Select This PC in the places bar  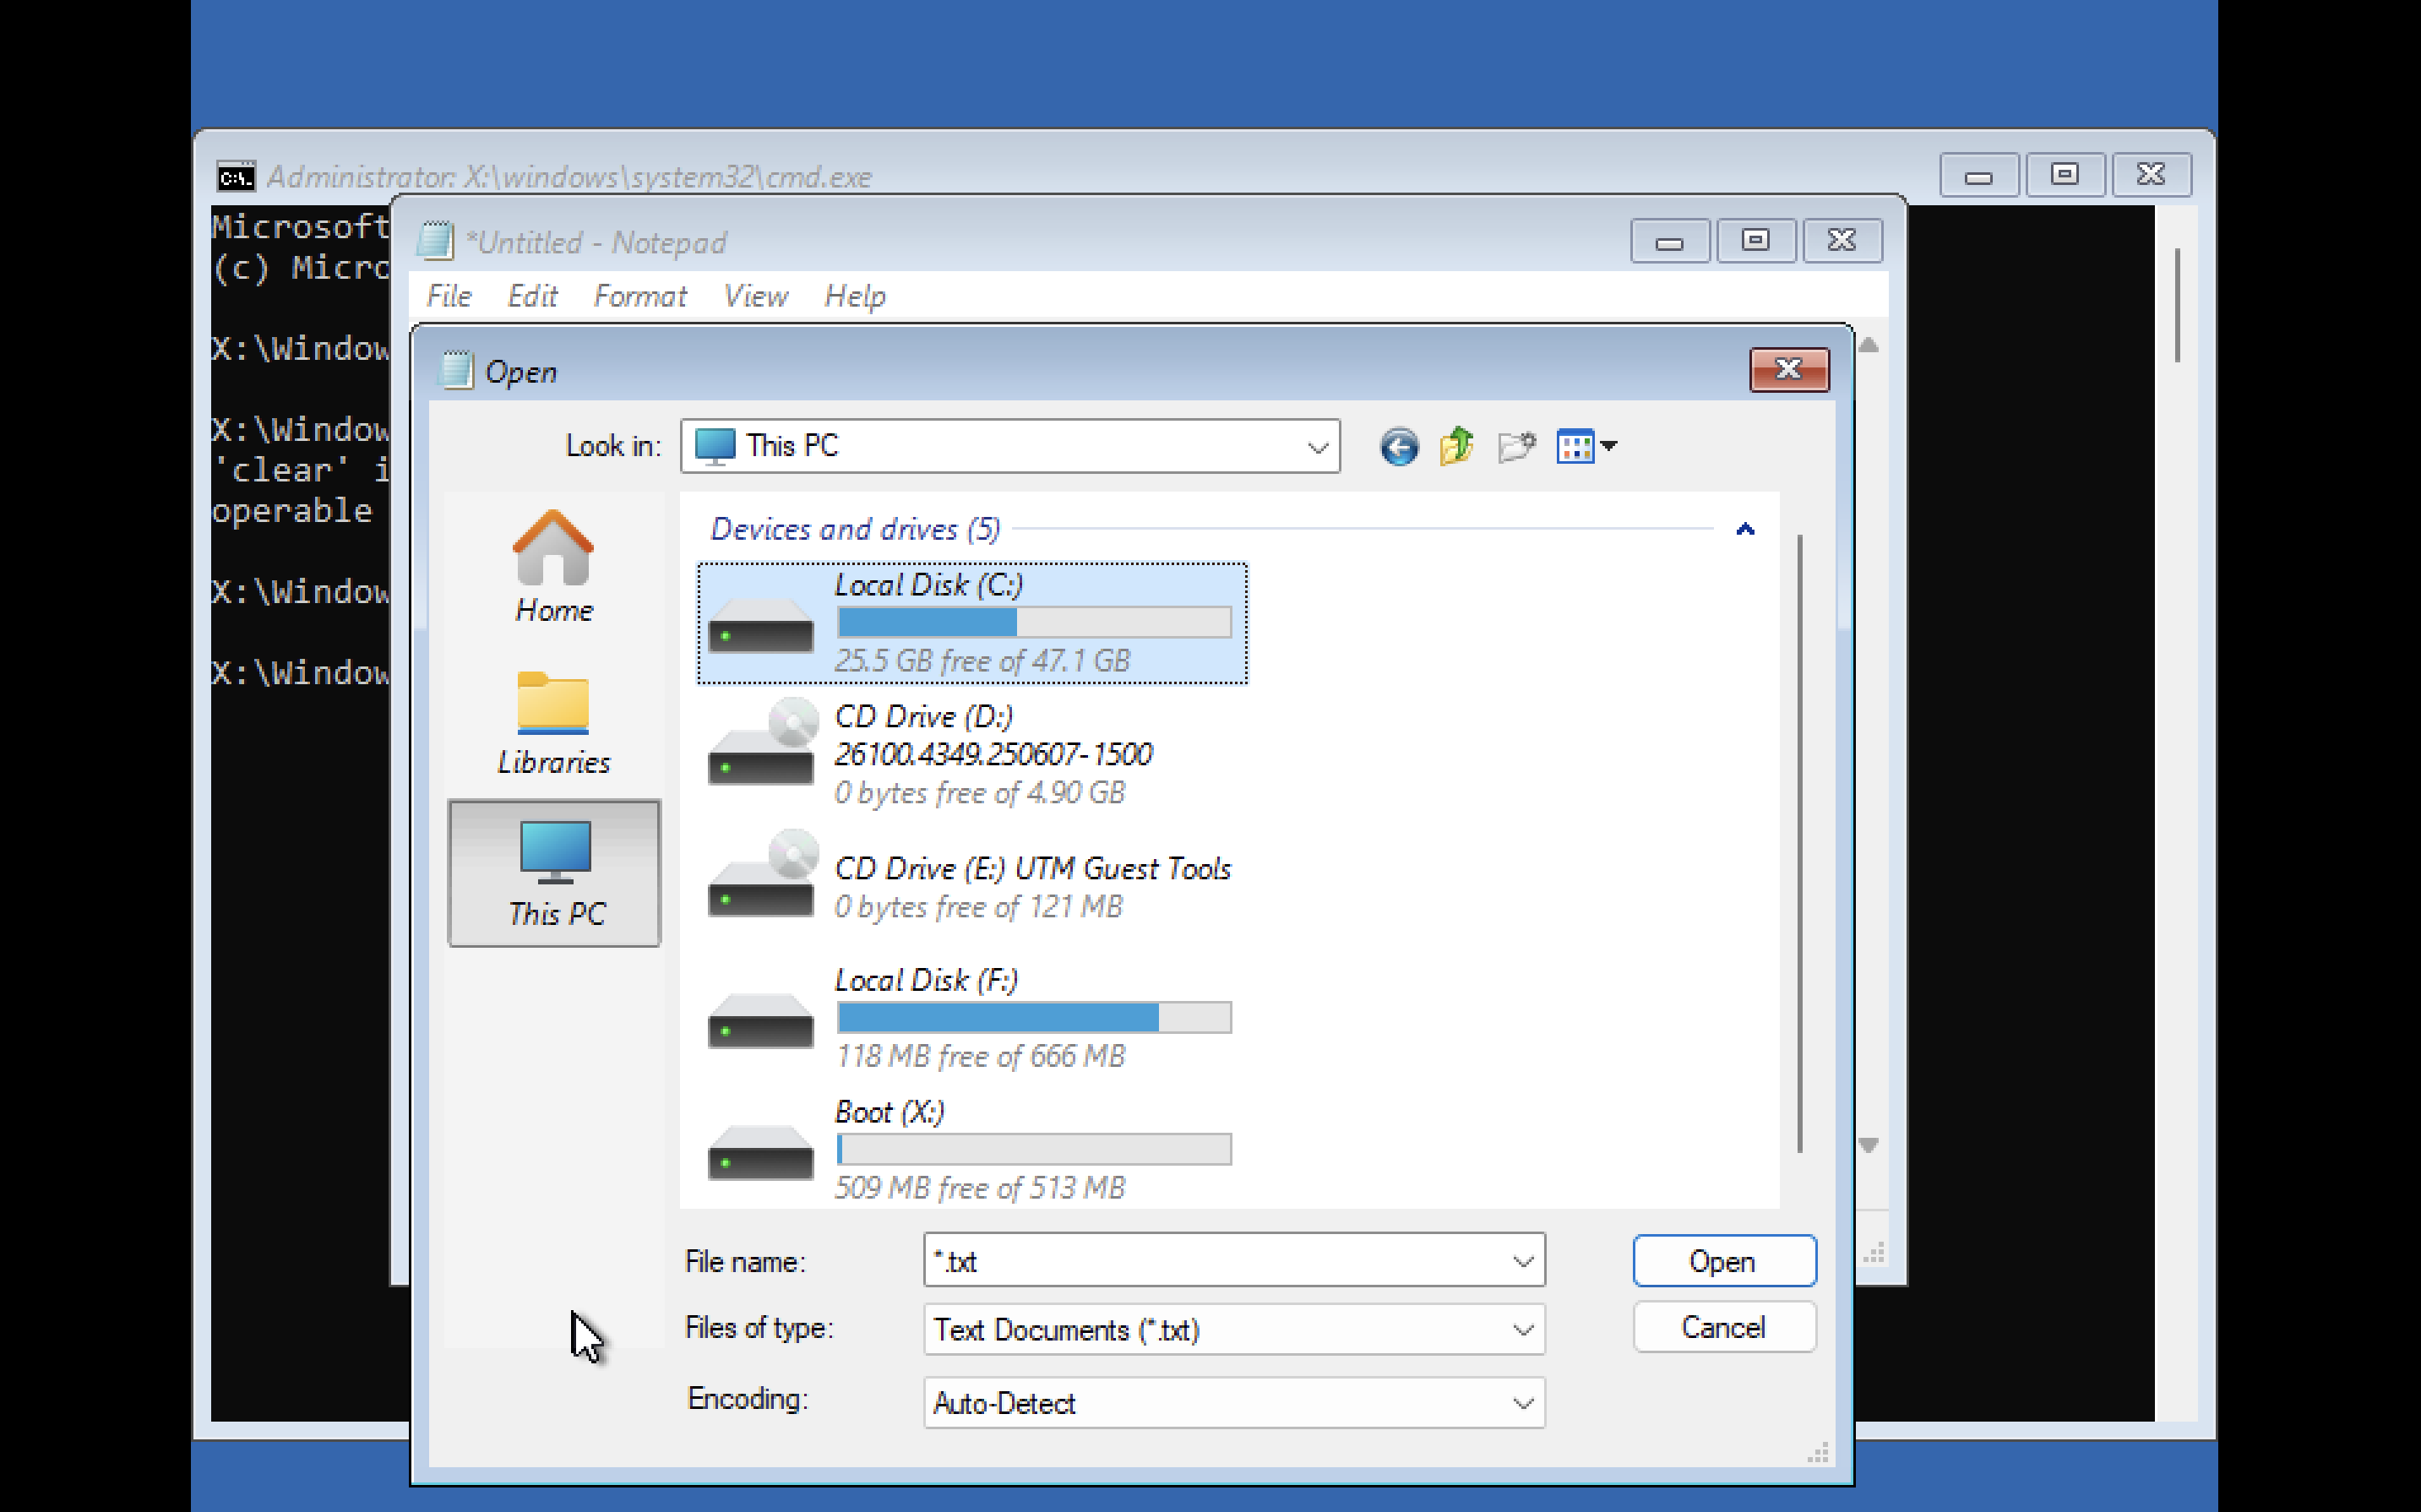(x=554, y=873)
